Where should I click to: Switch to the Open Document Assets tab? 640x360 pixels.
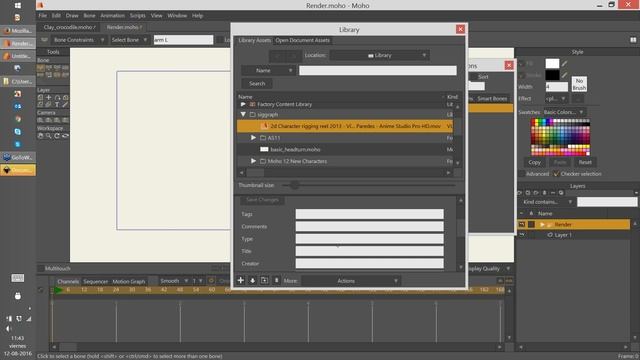[x=302, y=40]
